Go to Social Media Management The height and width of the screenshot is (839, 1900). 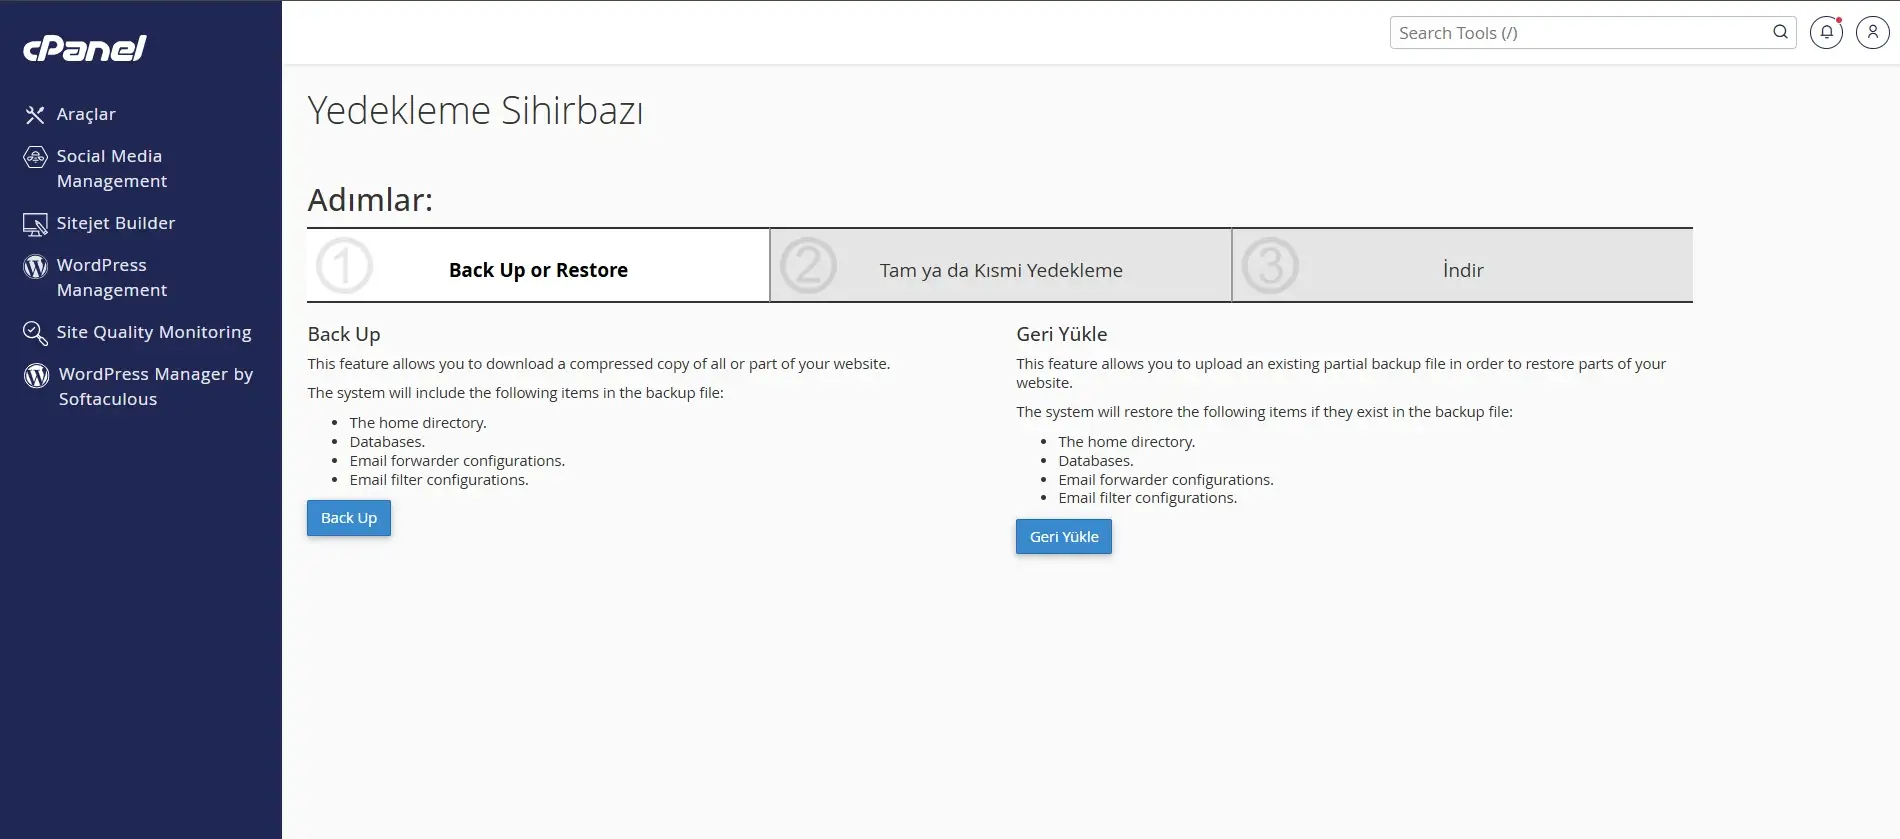pyautogui.click(x=112, y=169)
